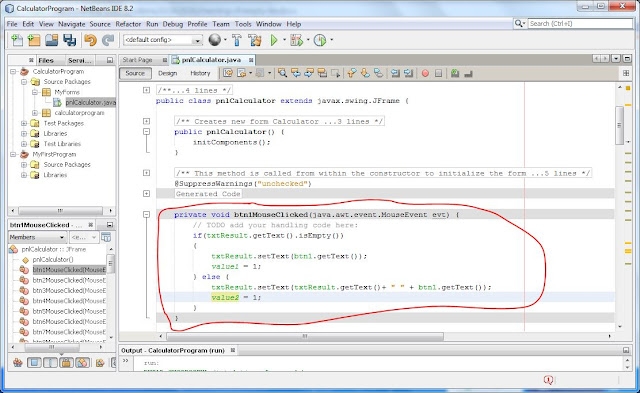Click the Last Edit editor toolbar icon

228,73
